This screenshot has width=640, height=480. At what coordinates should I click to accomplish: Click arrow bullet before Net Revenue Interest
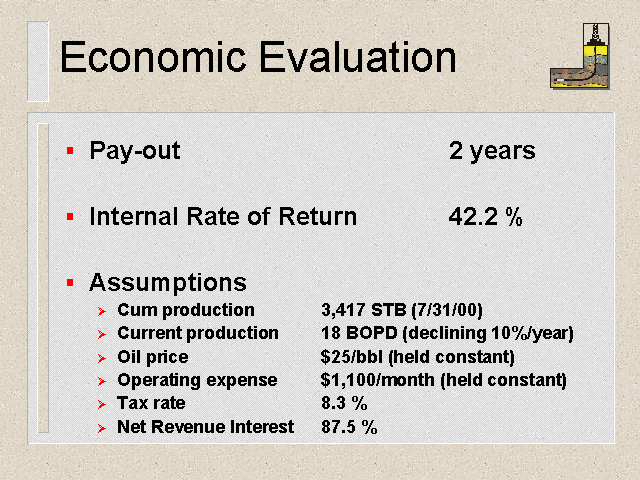click(102, 428)
